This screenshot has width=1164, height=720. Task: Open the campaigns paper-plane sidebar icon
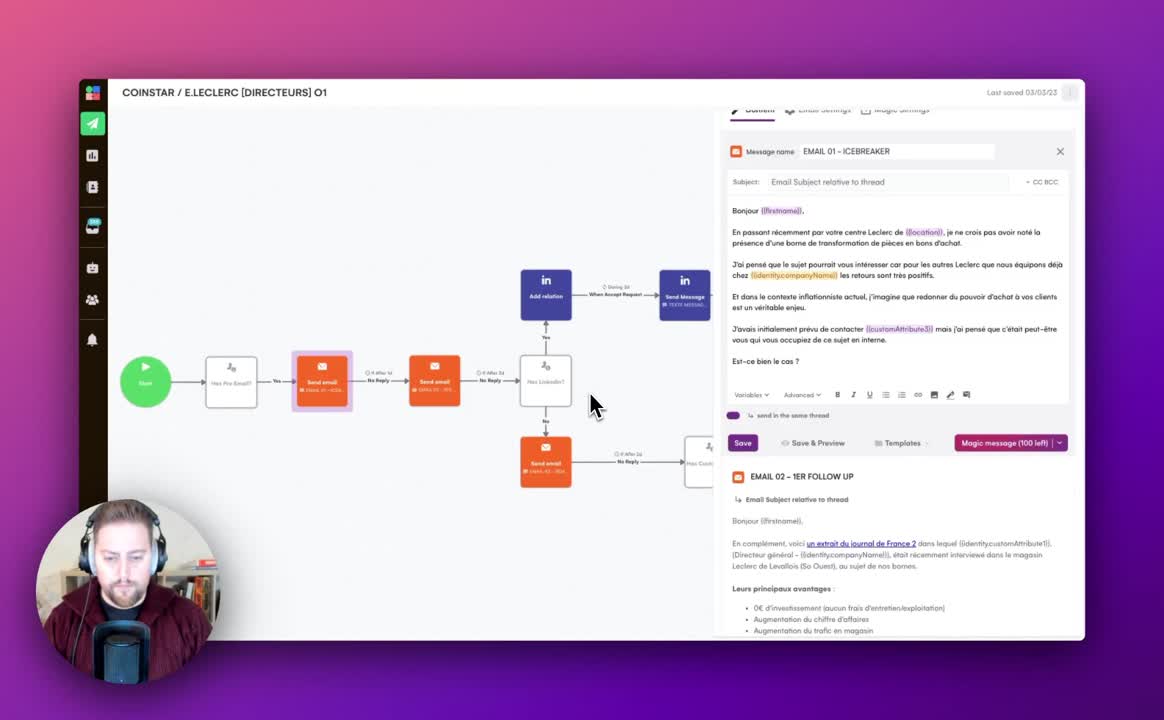point(93,123)
